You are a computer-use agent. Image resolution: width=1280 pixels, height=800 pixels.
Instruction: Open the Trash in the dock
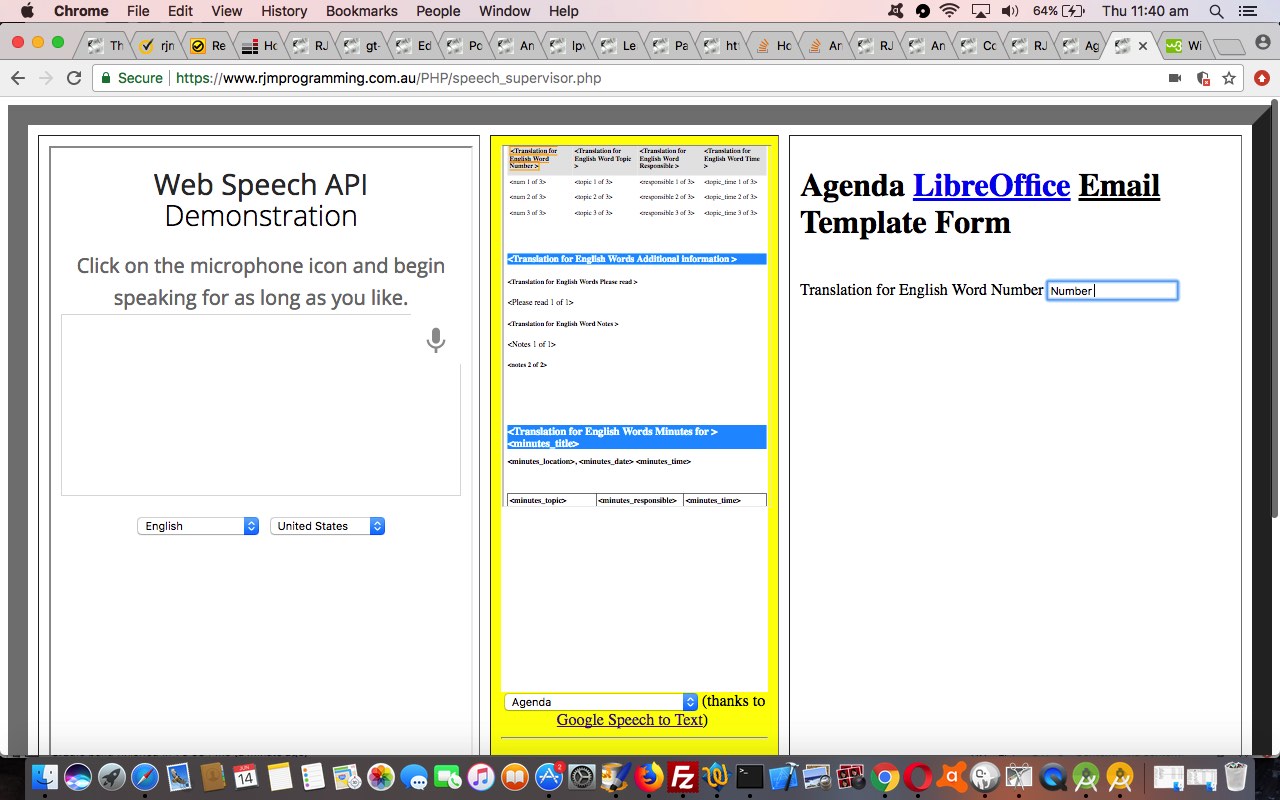click(1236, 777)
